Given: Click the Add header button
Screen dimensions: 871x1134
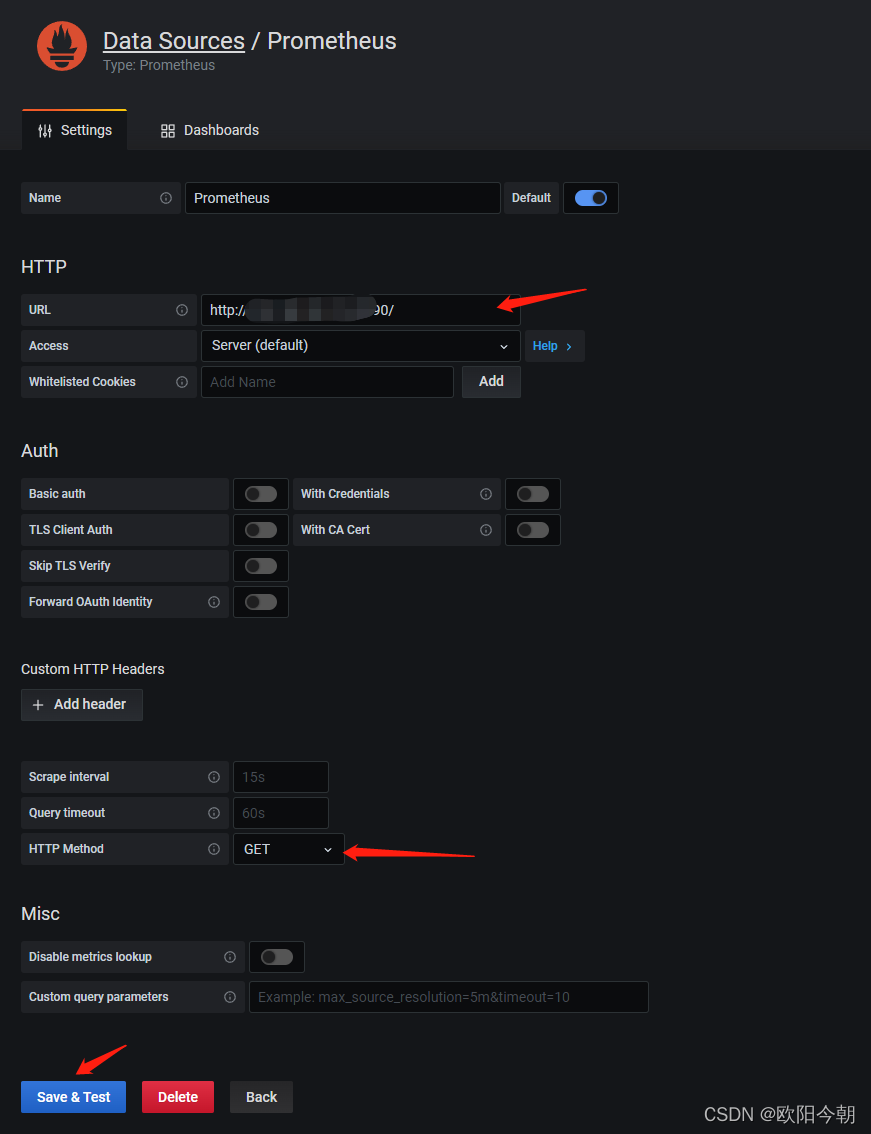Looking at the screenshot, I should pos(82,704).
